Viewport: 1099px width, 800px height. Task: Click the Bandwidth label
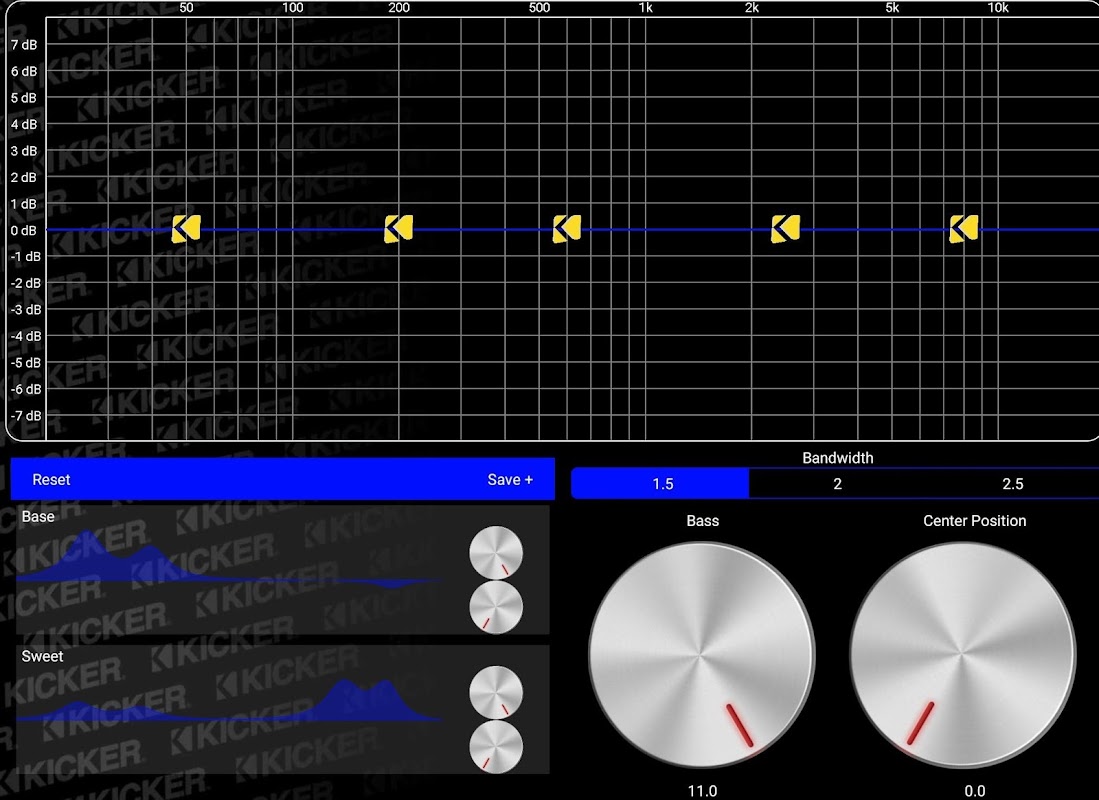838,458
